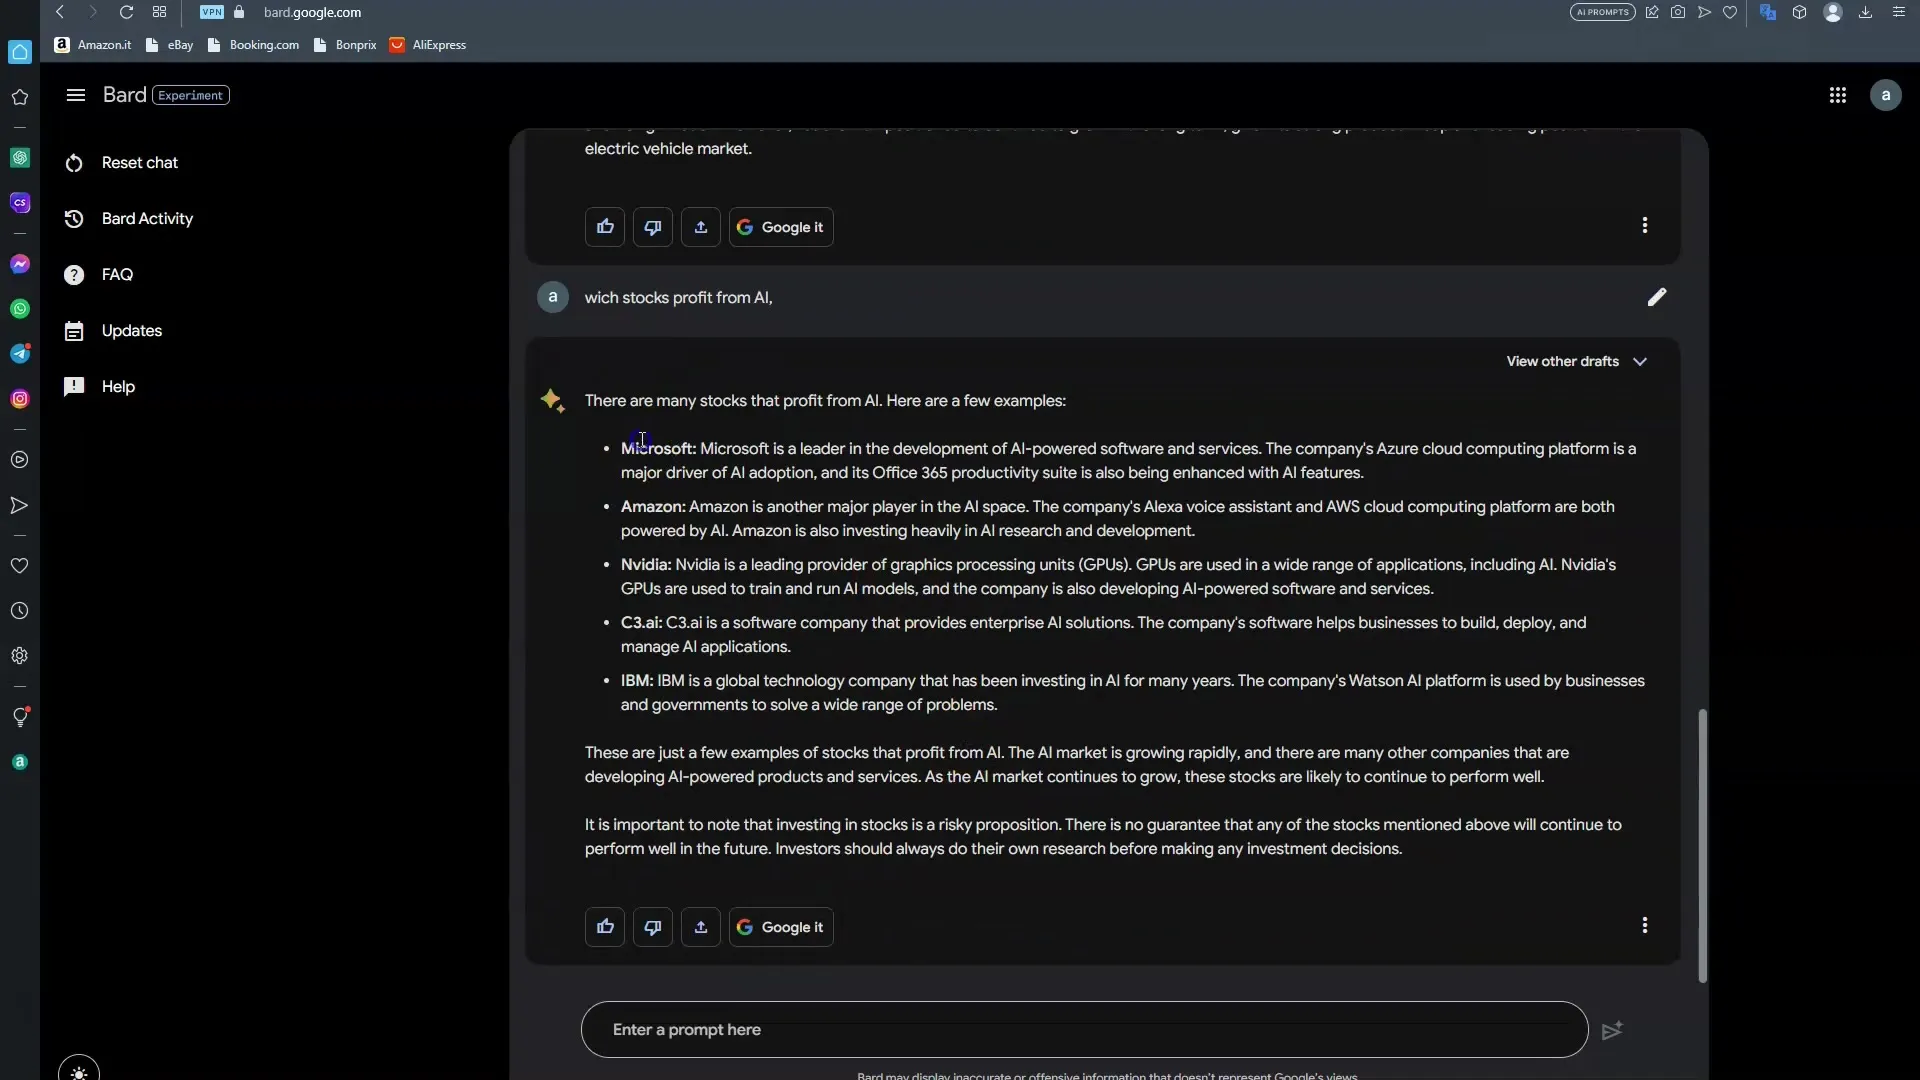Open Bard Activity in sidebar
1920x1080 pixels.
146,220
